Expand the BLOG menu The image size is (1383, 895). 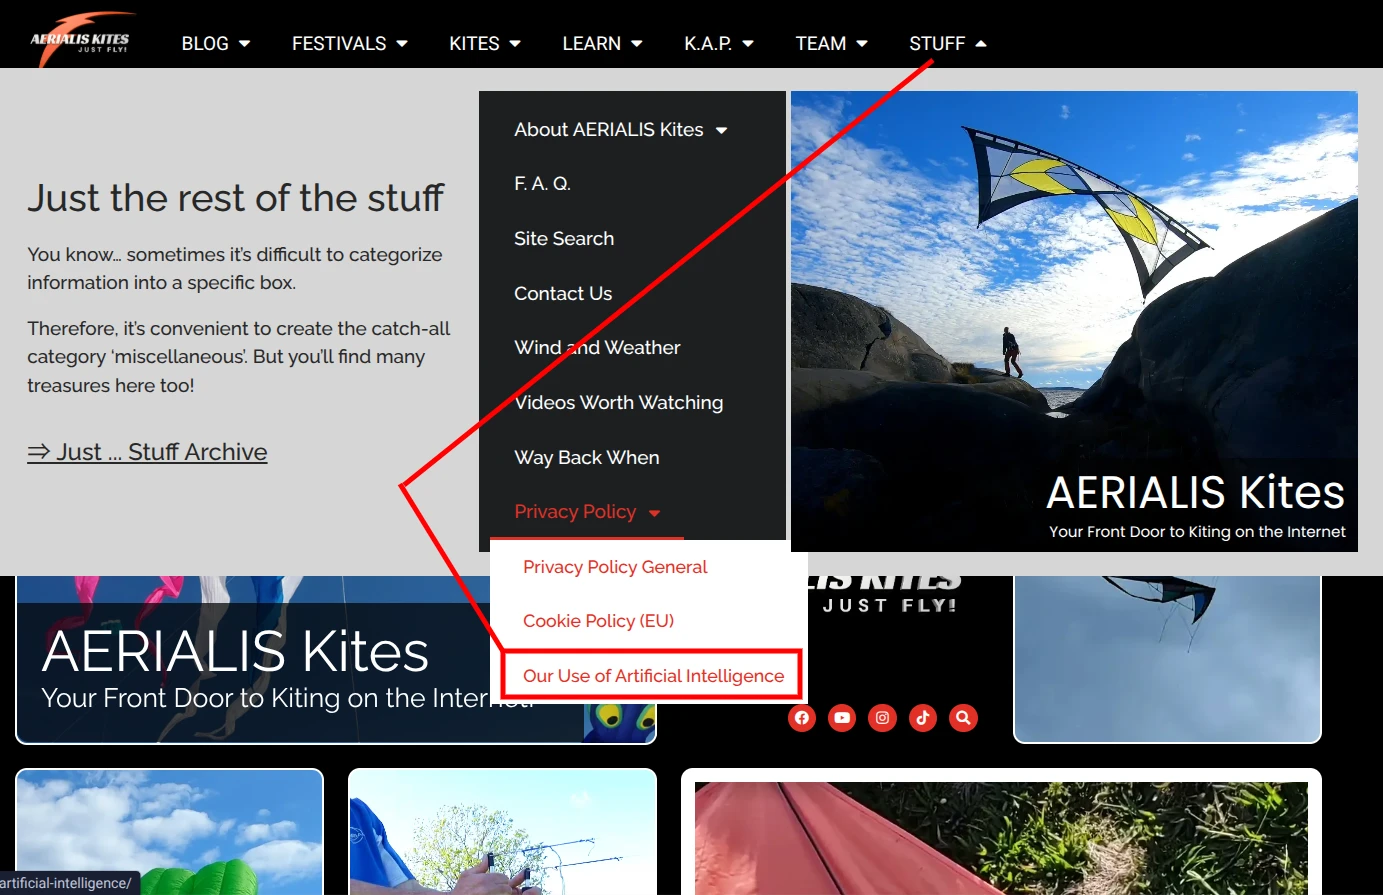pos(216,43)
